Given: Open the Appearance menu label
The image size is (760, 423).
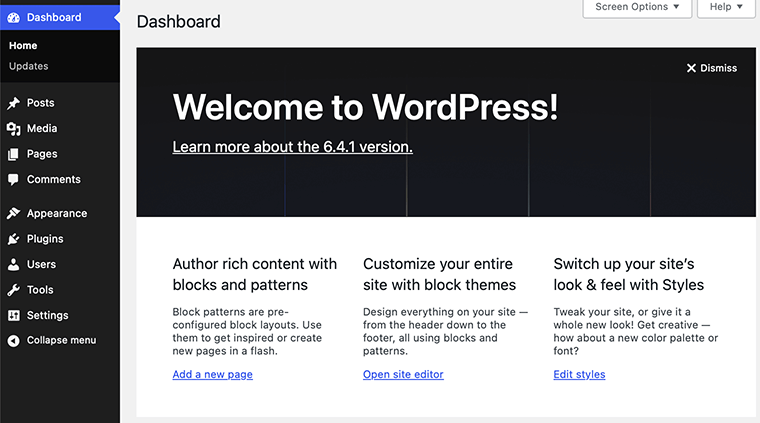Looking at the screenshot, I should [57, 213].
